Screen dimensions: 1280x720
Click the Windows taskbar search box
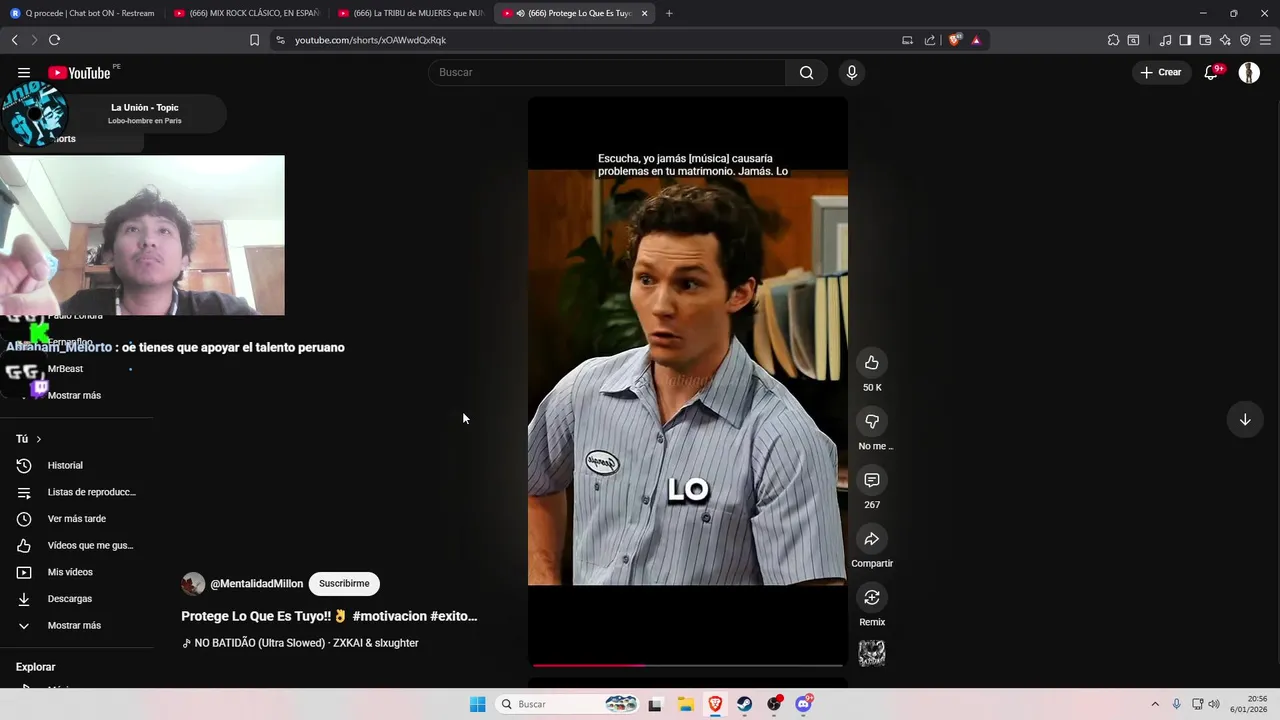pyautogui.click(x=567, y=704)
